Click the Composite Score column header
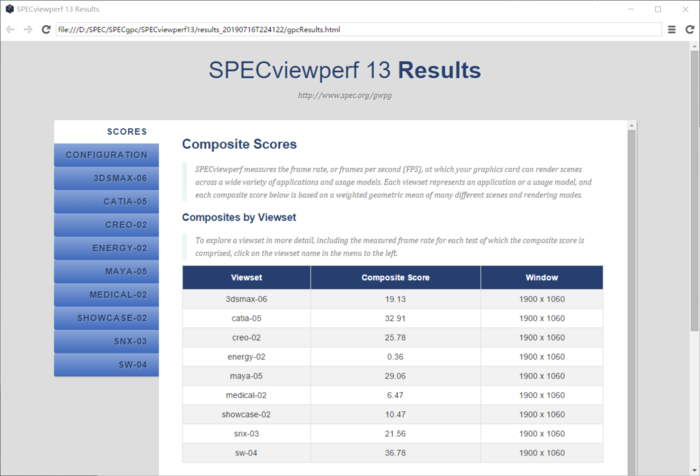The height and width of the screenshot is (476, 700). [396, 277]
